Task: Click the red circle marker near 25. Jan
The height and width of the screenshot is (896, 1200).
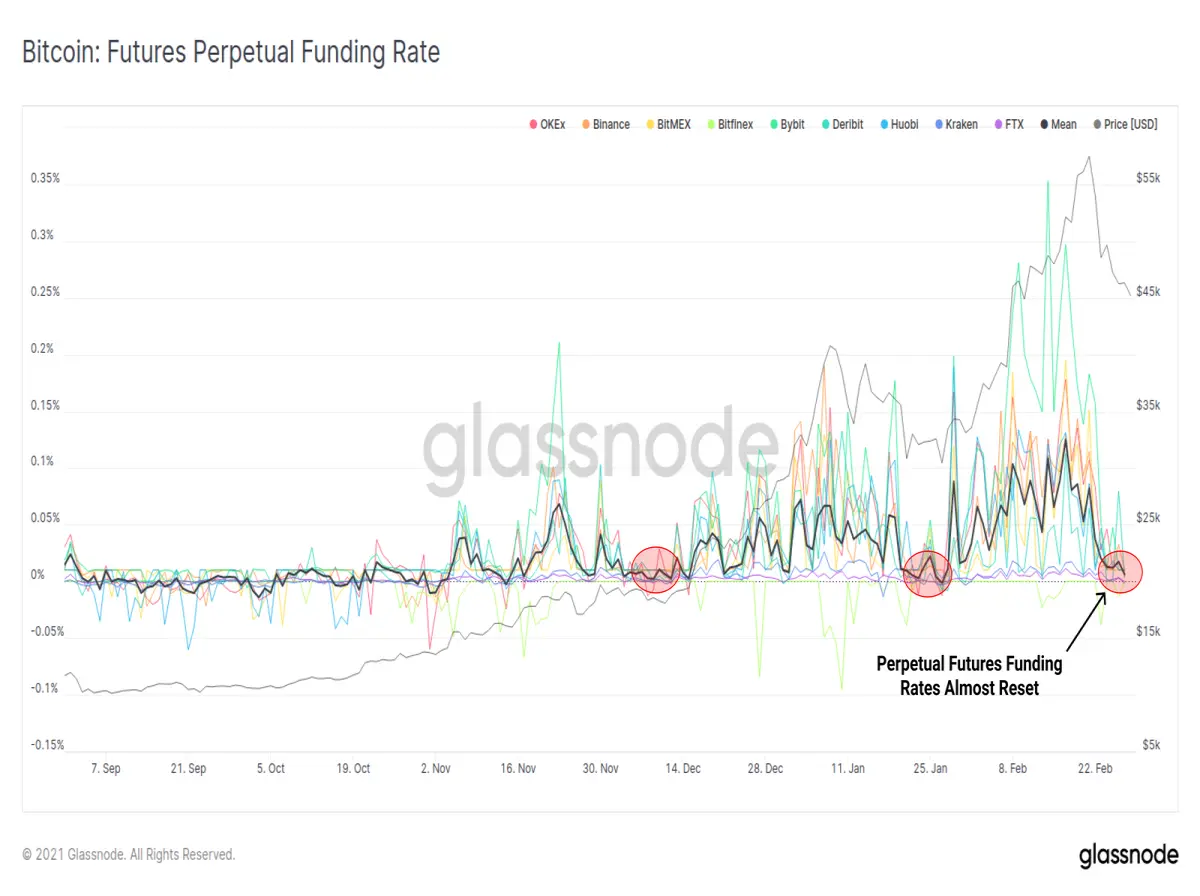Action: coord(927,574)
